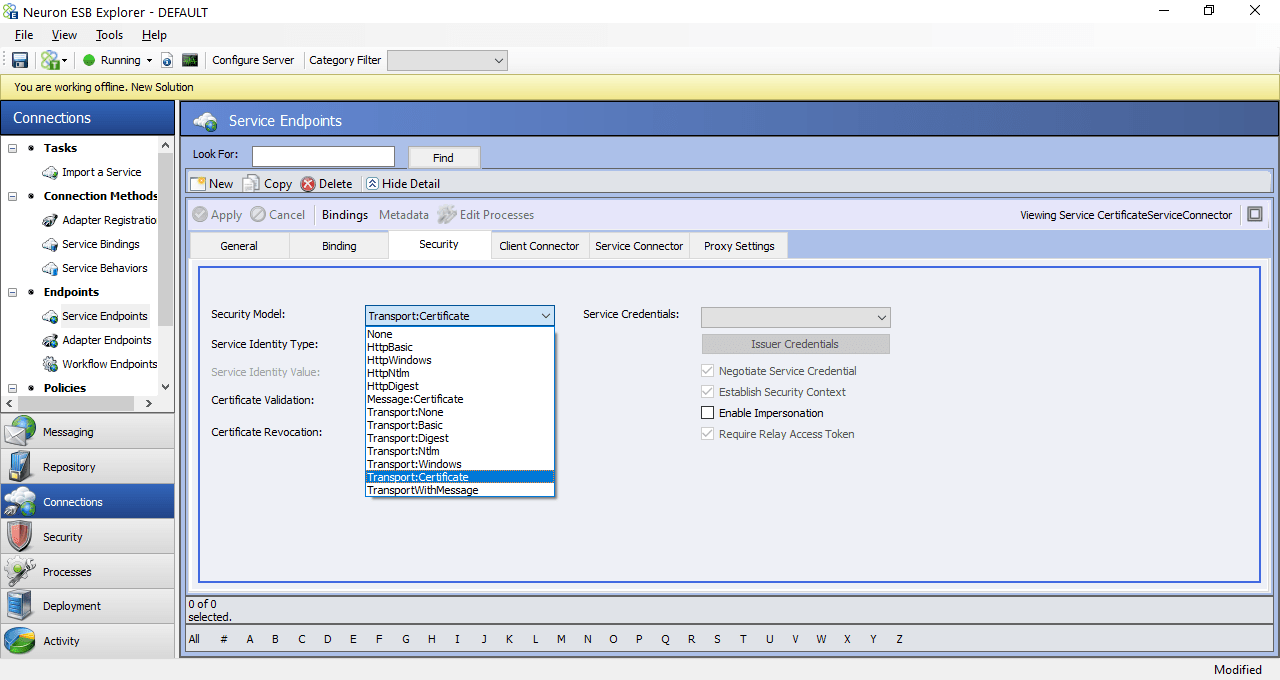Collapse the Connection Methods tree group
The height and width of the screenshot is (680, 1280).
(x=13, y=196)
